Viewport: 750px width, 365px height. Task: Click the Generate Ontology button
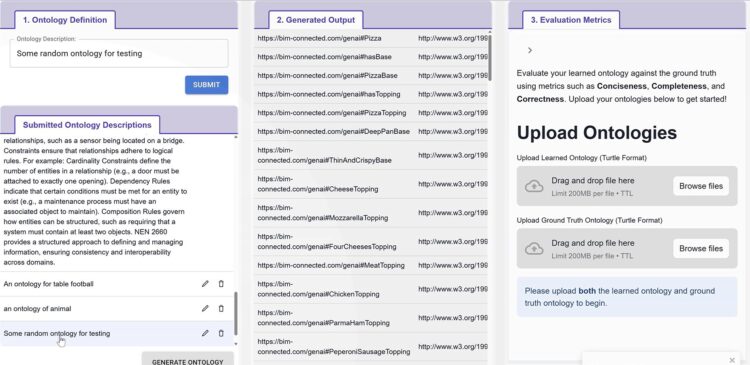[x=188, y=360]
